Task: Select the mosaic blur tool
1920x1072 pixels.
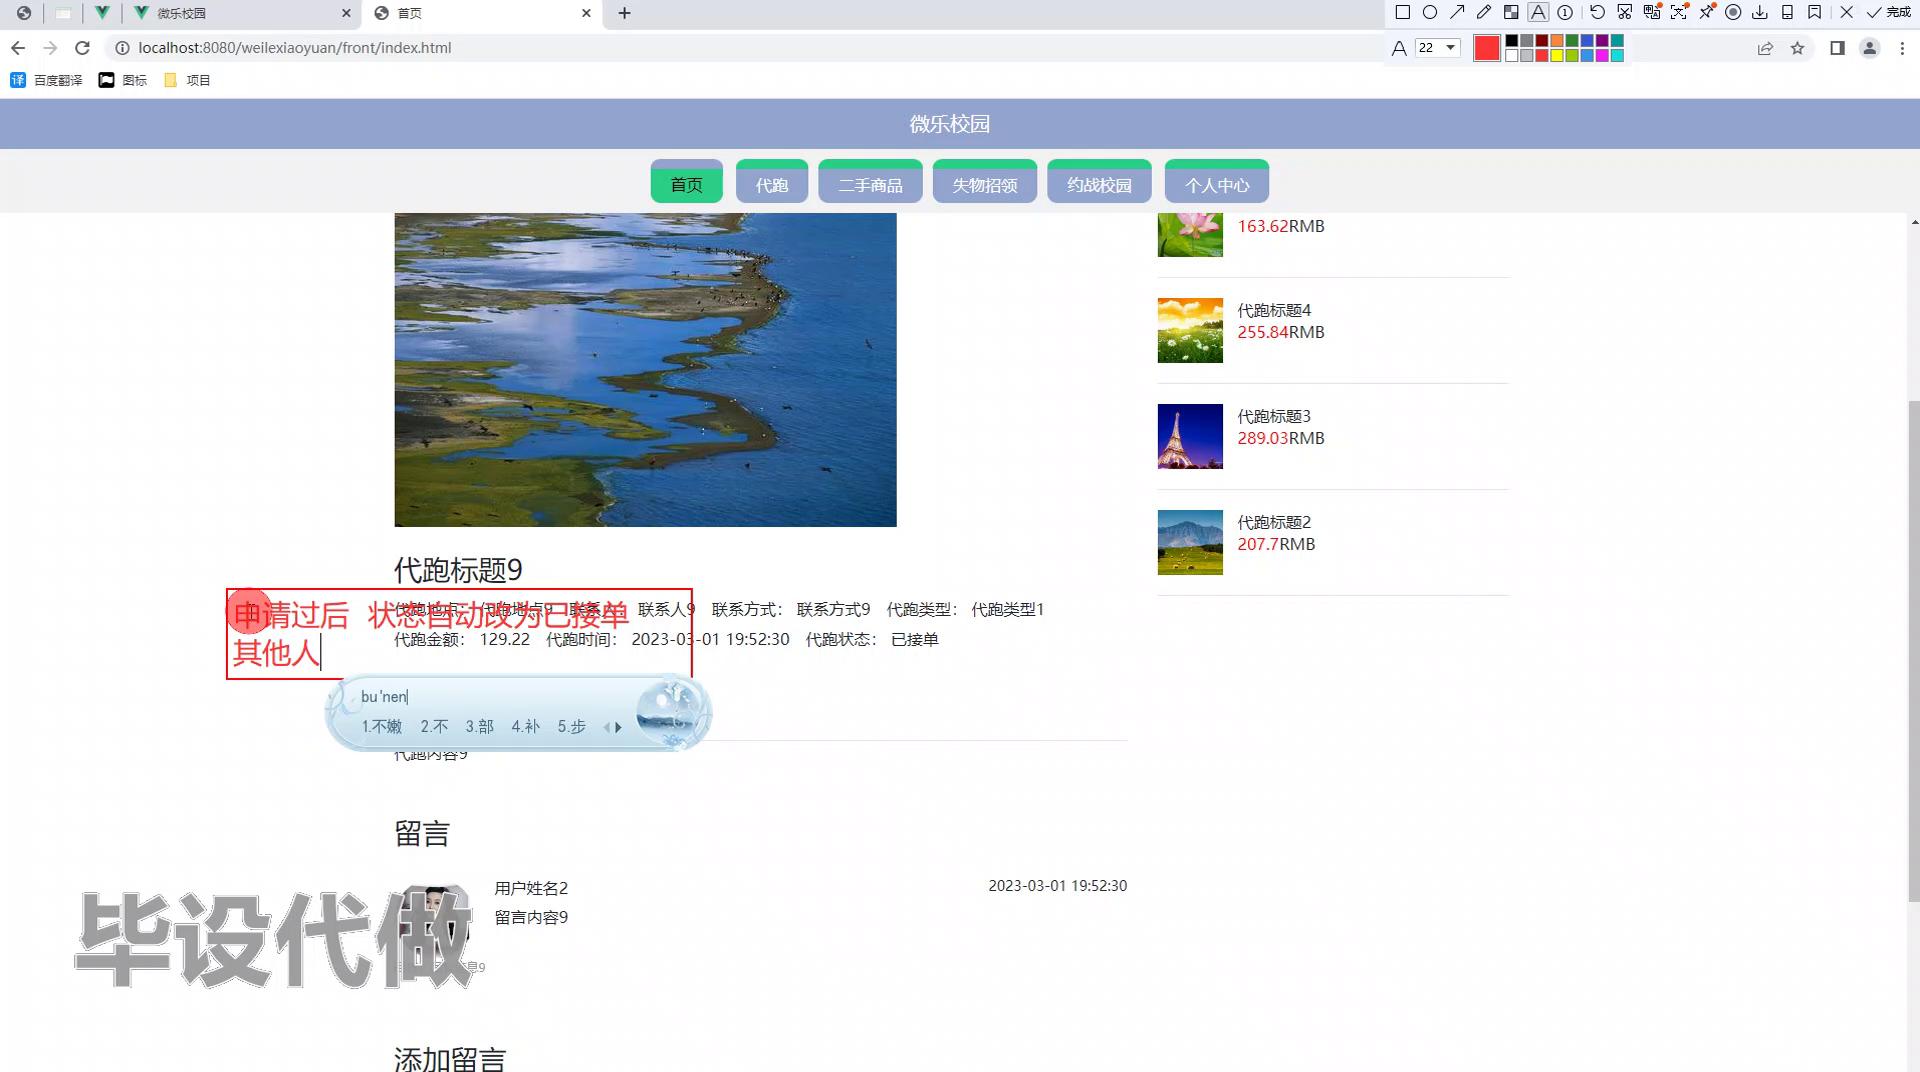Action: (1511, 12)
